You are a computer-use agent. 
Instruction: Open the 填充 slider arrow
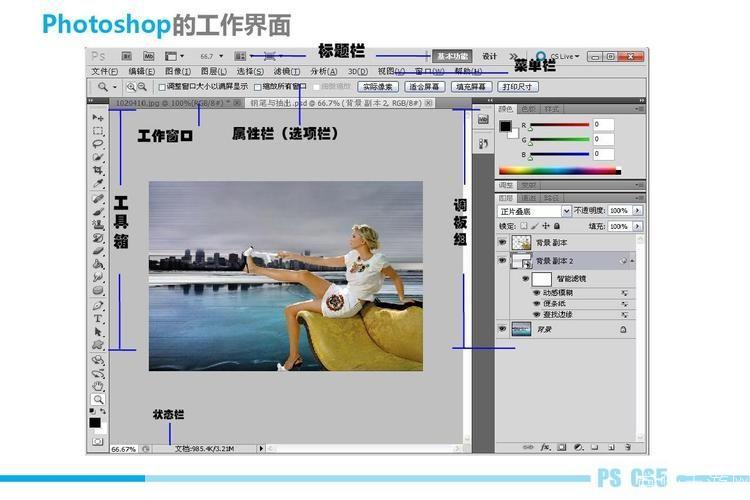click(637, 226)
